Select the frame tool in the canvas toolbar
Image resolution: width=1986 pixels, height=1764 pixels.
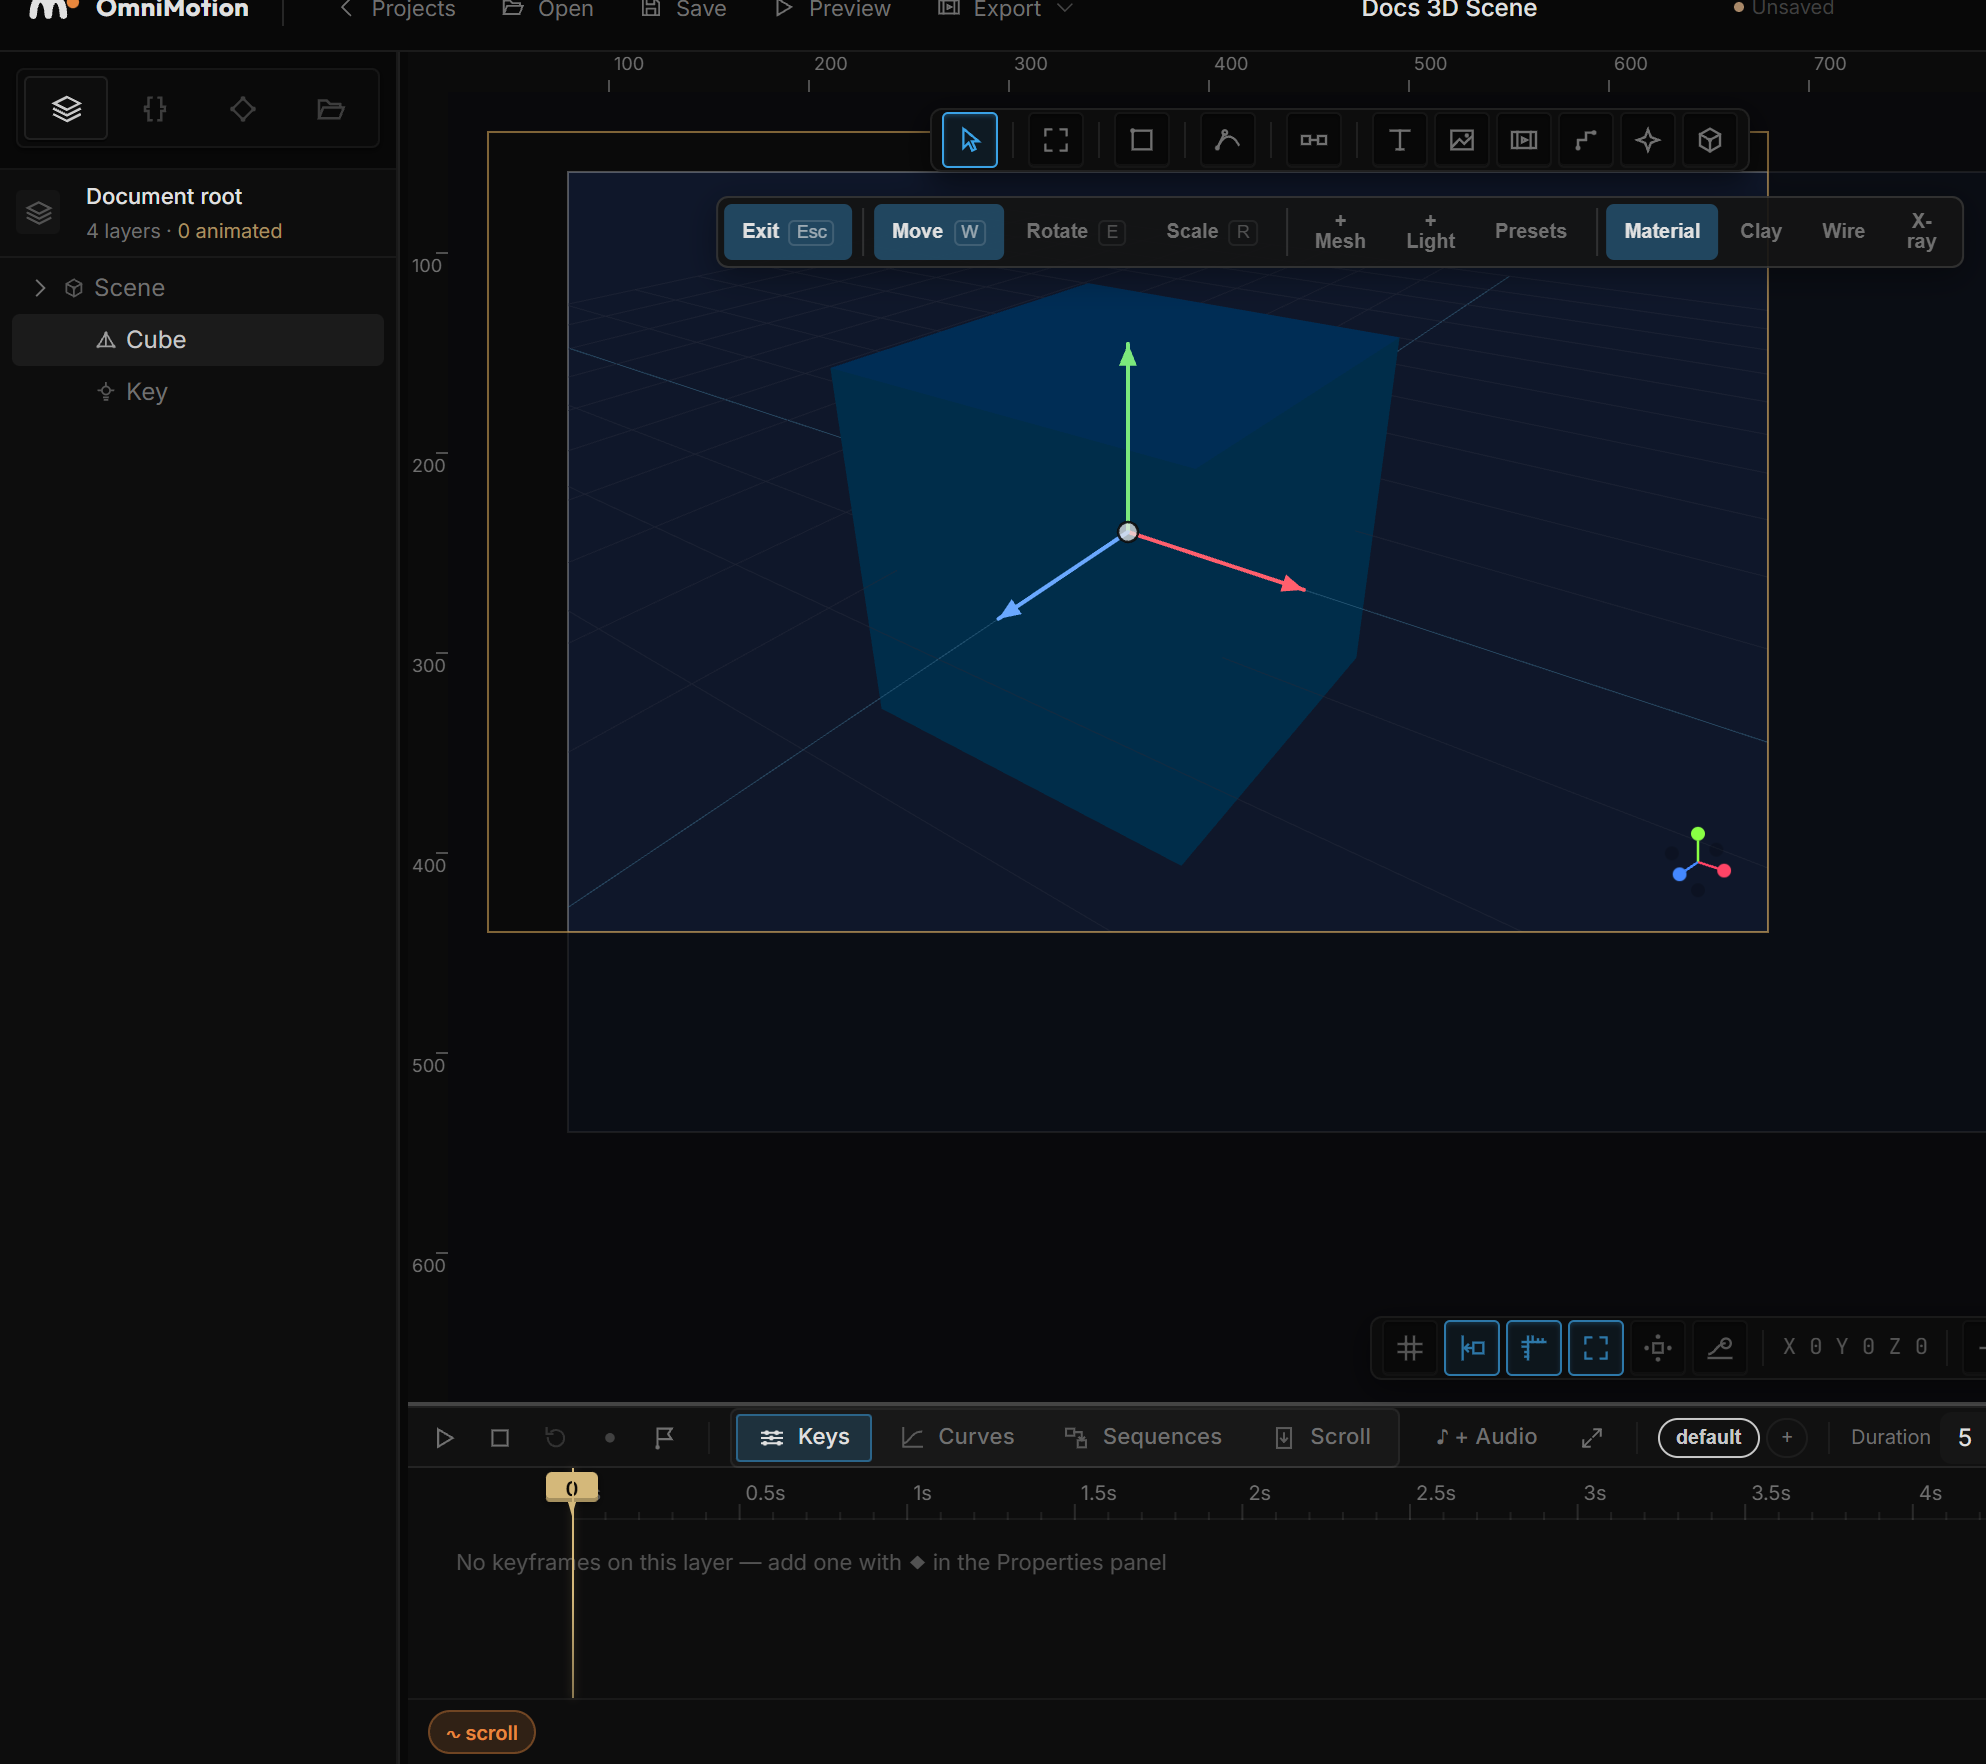click(x=1055, y=140)
